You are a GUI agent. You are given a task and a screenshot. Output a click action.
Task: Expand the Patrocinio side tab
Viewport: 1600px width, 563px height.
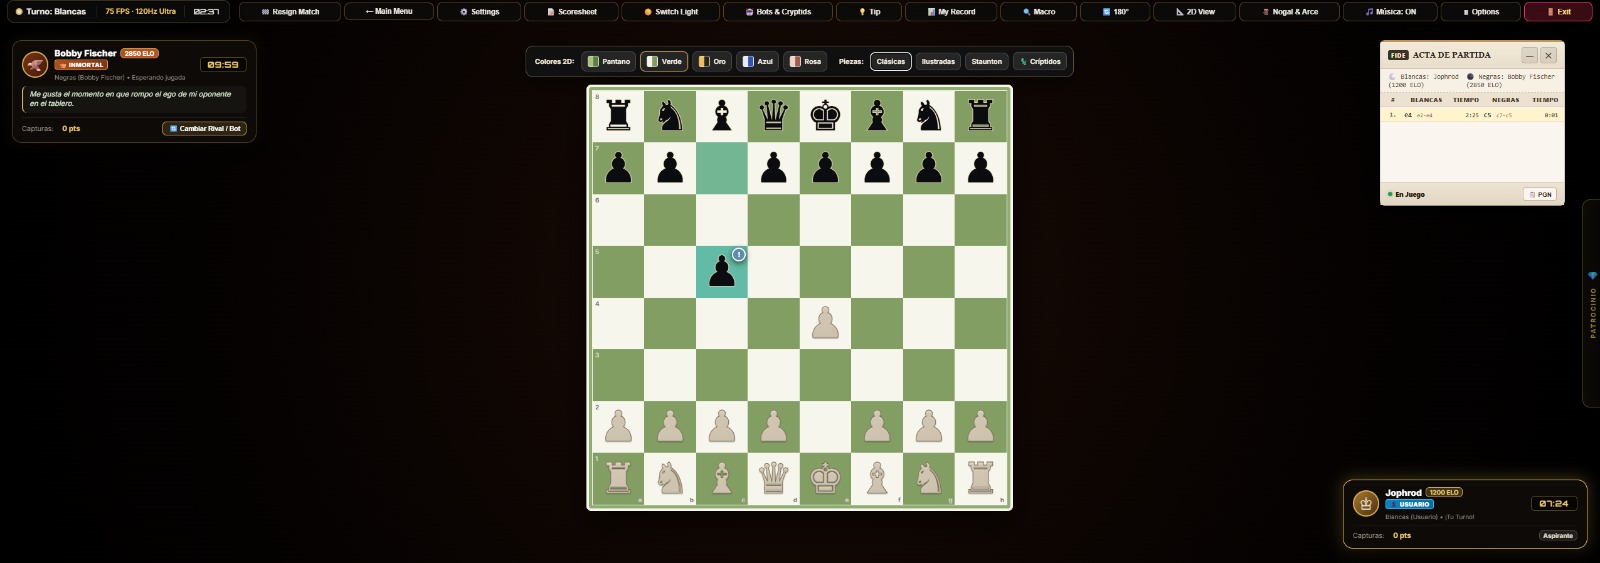pos(1592,303)
